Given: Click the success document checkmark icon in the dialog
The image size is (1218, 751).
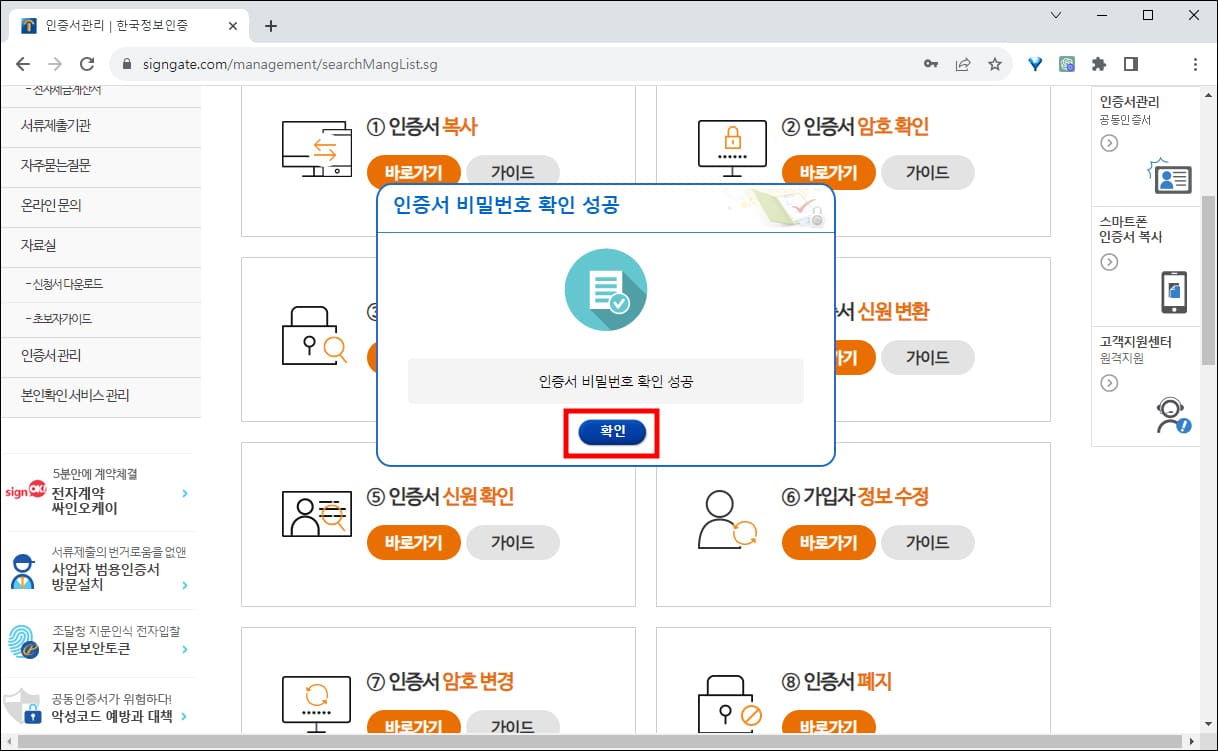Looking at the screenshot, I should 606,290.
